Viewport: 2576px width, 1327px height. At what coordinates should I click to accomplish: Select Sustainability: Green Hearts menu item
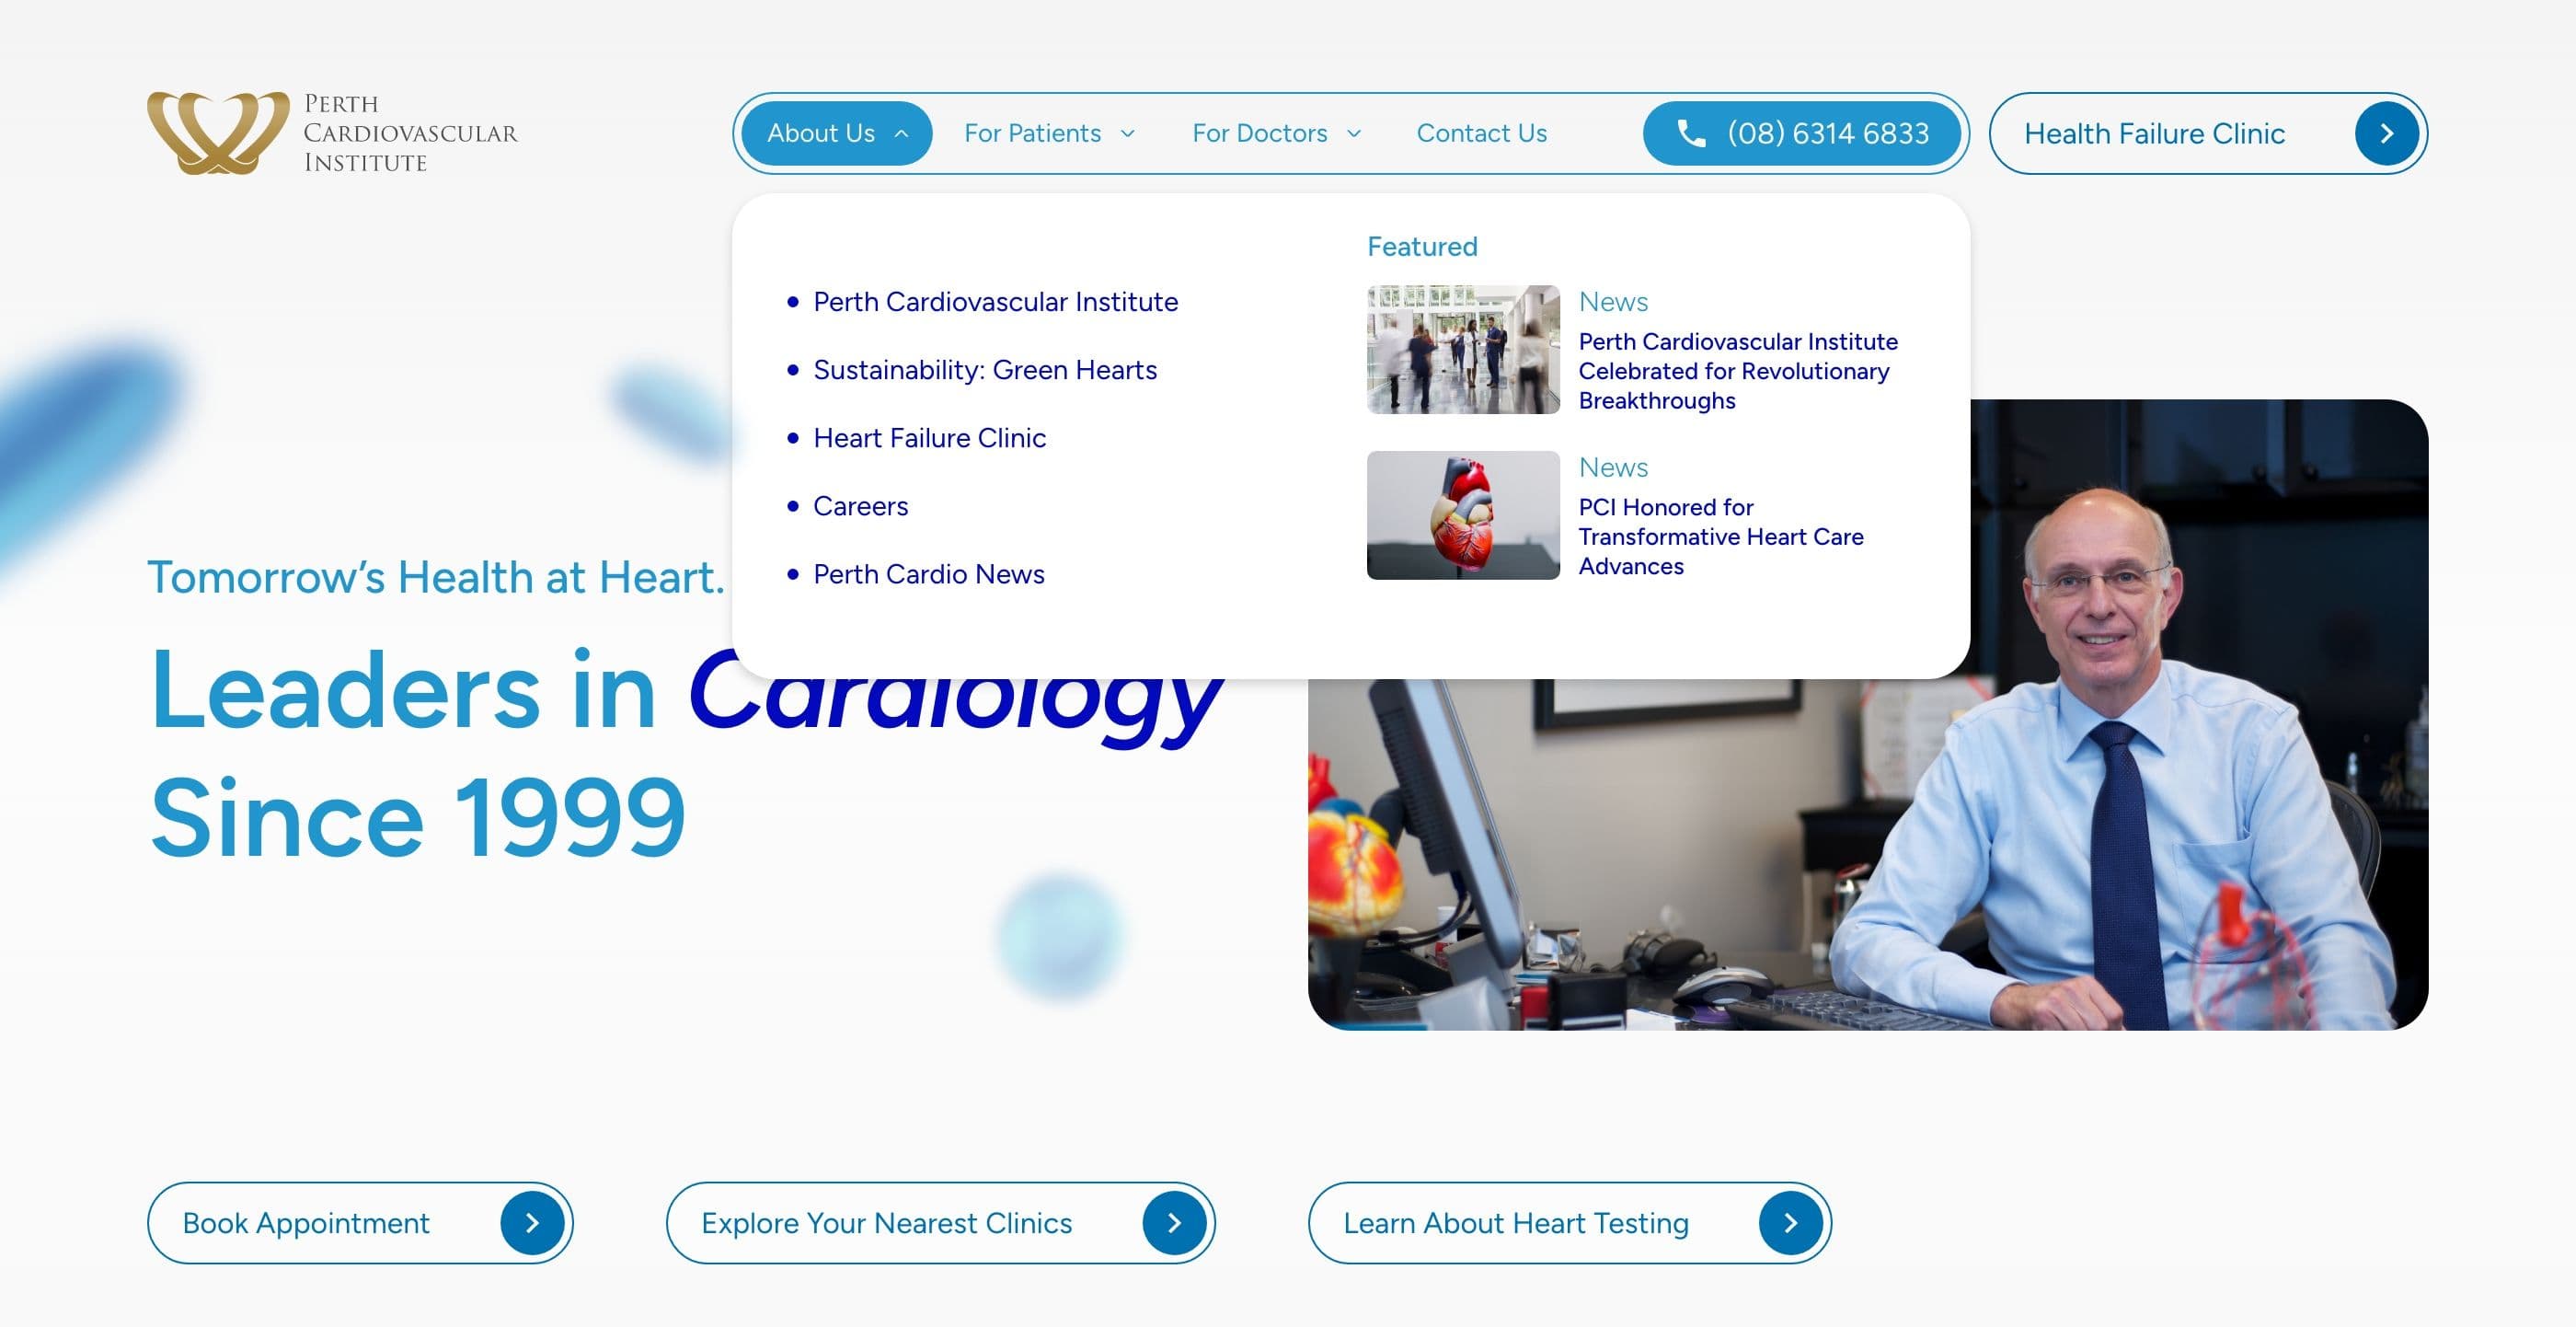(x=984, y=370)
